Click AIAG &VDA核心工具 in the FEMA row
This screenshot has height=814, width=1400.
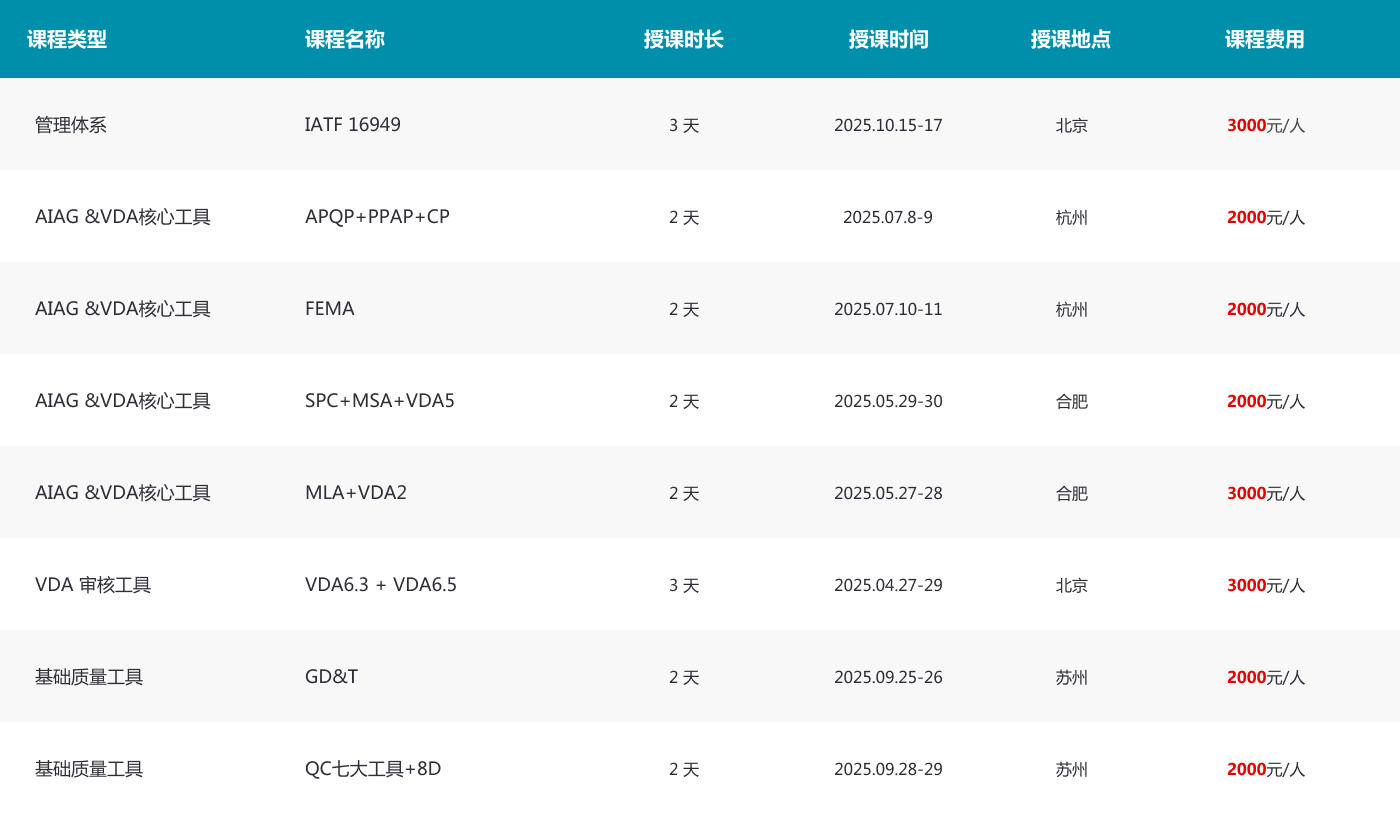[x=123, y=309]
